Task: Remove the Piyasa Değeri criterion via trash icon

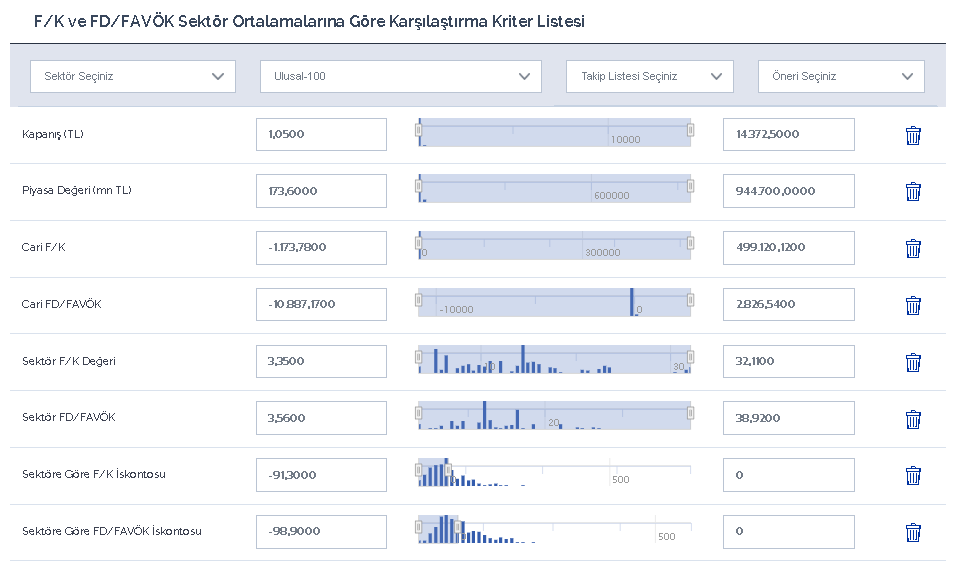Action: (912, 191)
